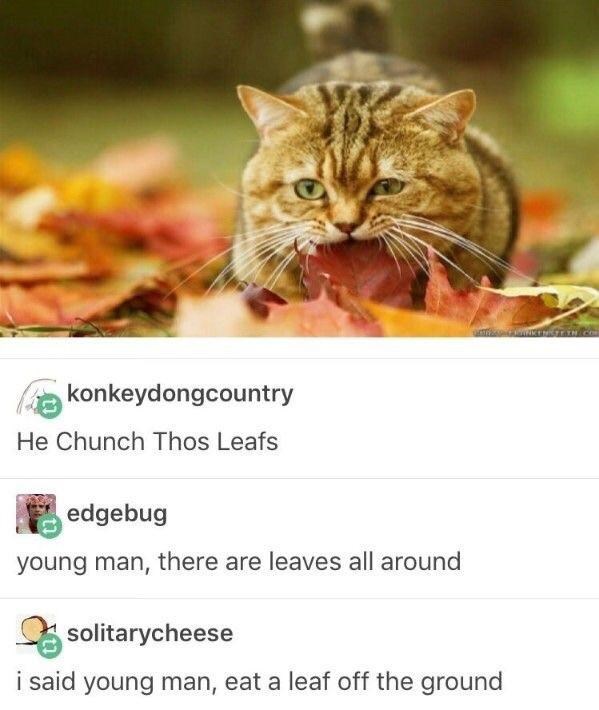Open solitarycheese's avatar
Image resolution: width=599 pixels, height=710 pixels.
tap(36, 633)
